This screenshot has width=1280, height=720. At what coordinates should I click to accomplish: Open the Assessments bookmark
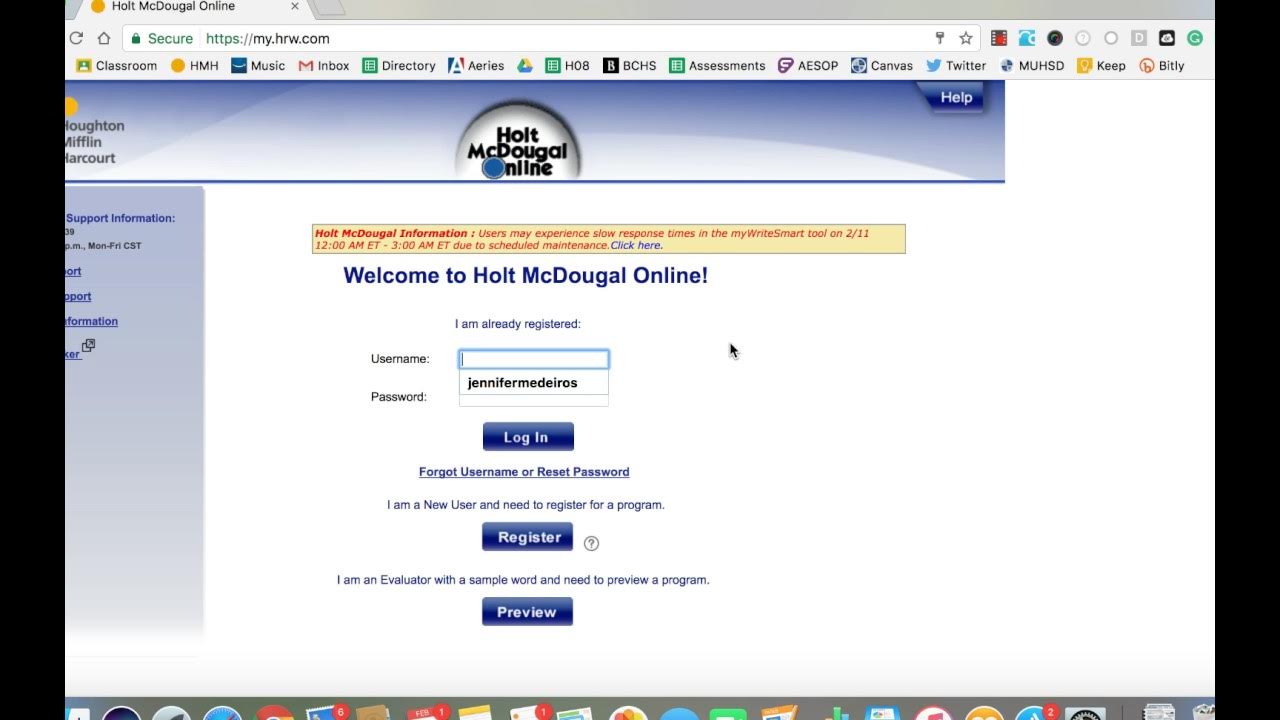[x=717, y=65]
